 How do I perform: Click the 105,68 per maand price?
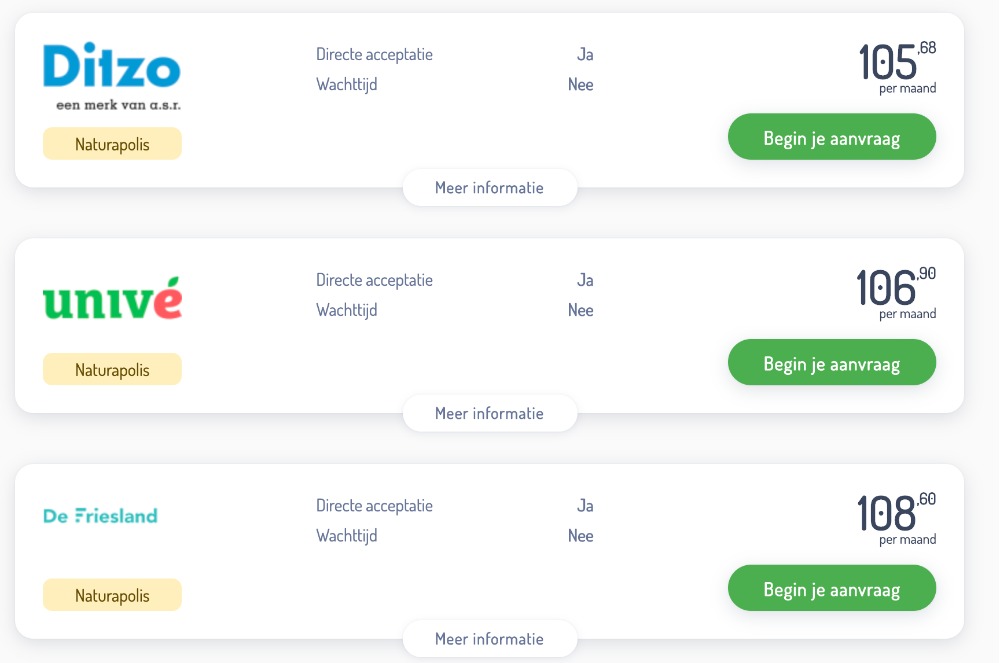[x=897, y=68]
